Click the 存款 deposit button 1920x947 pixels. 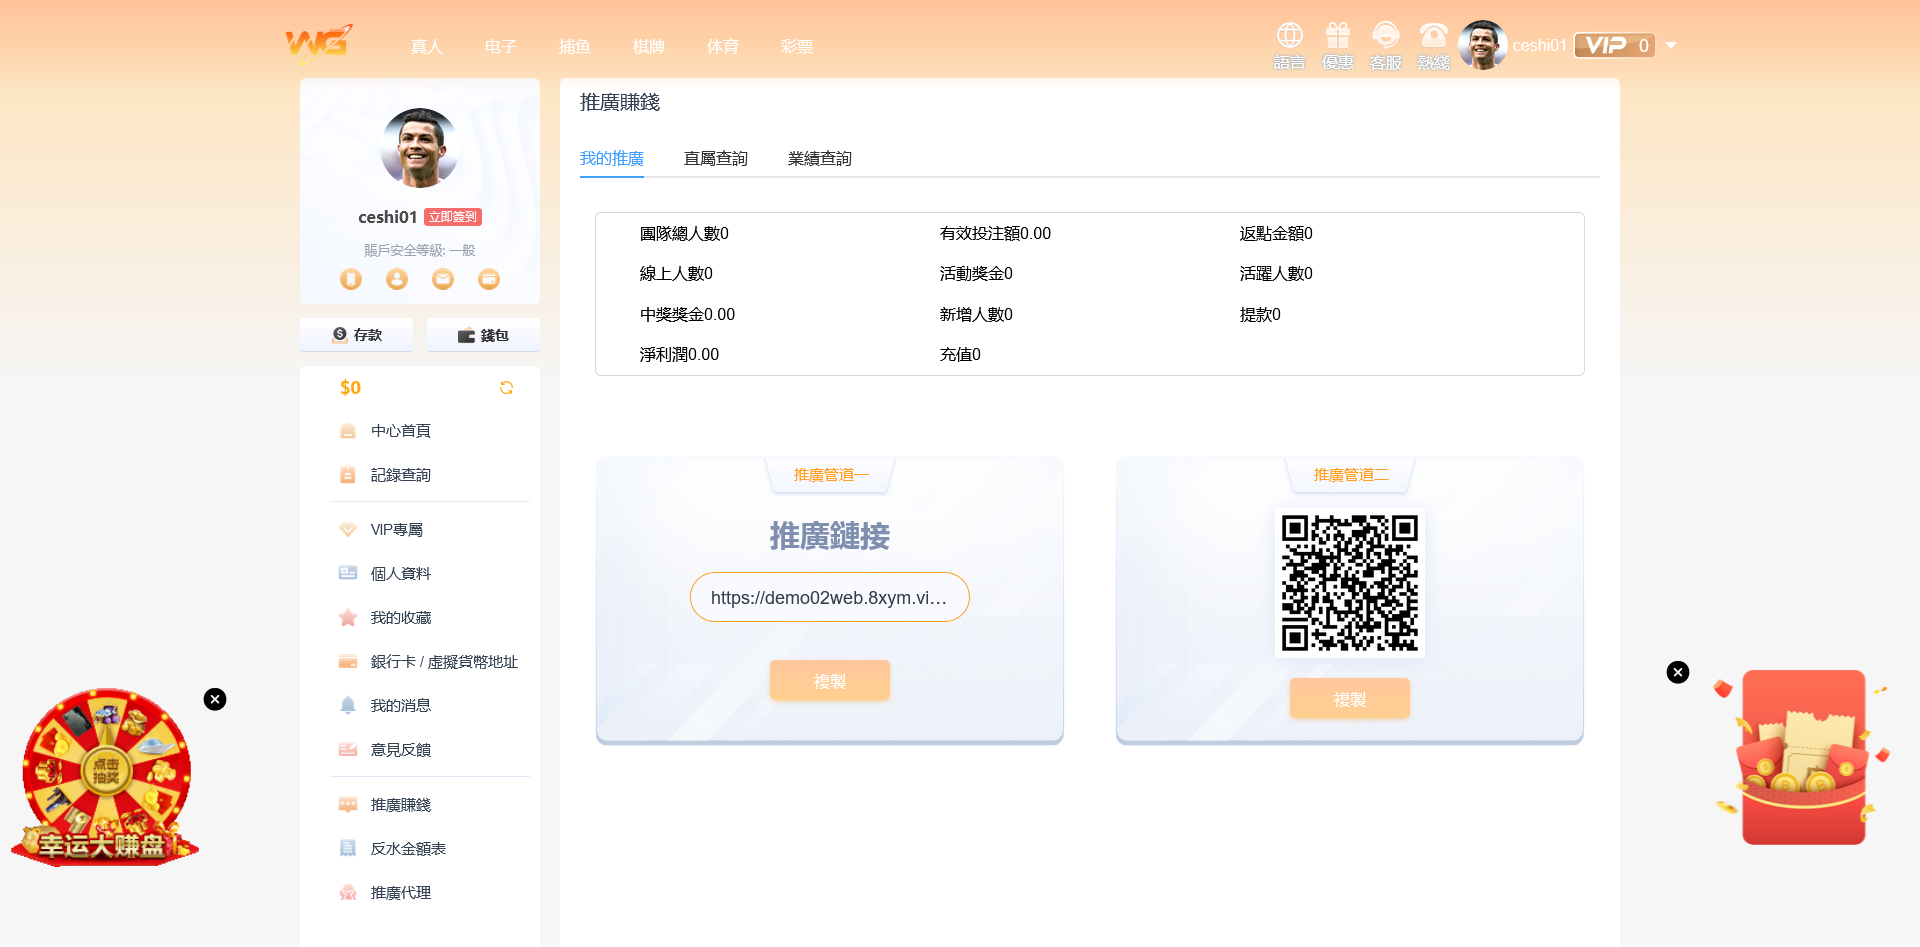tap(357, 335)
